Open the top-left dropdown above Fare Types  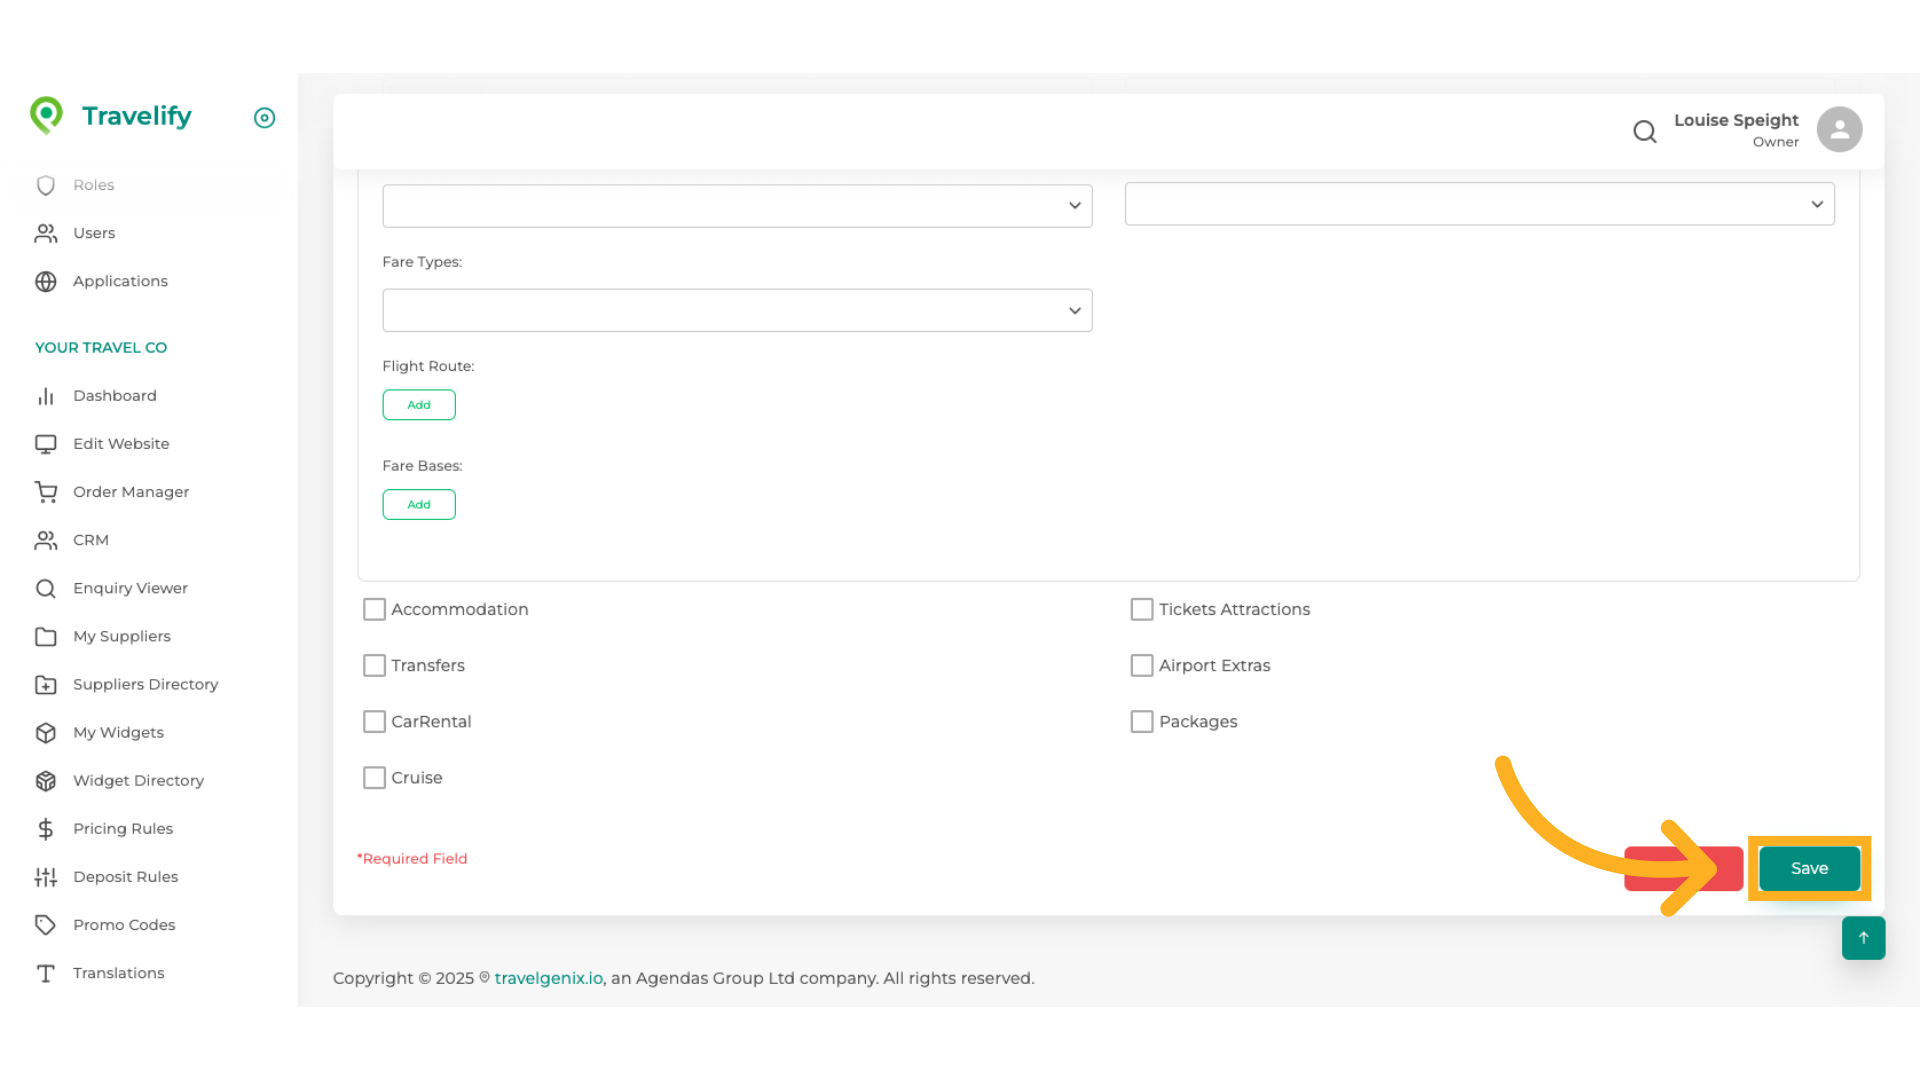click(737, 206)
